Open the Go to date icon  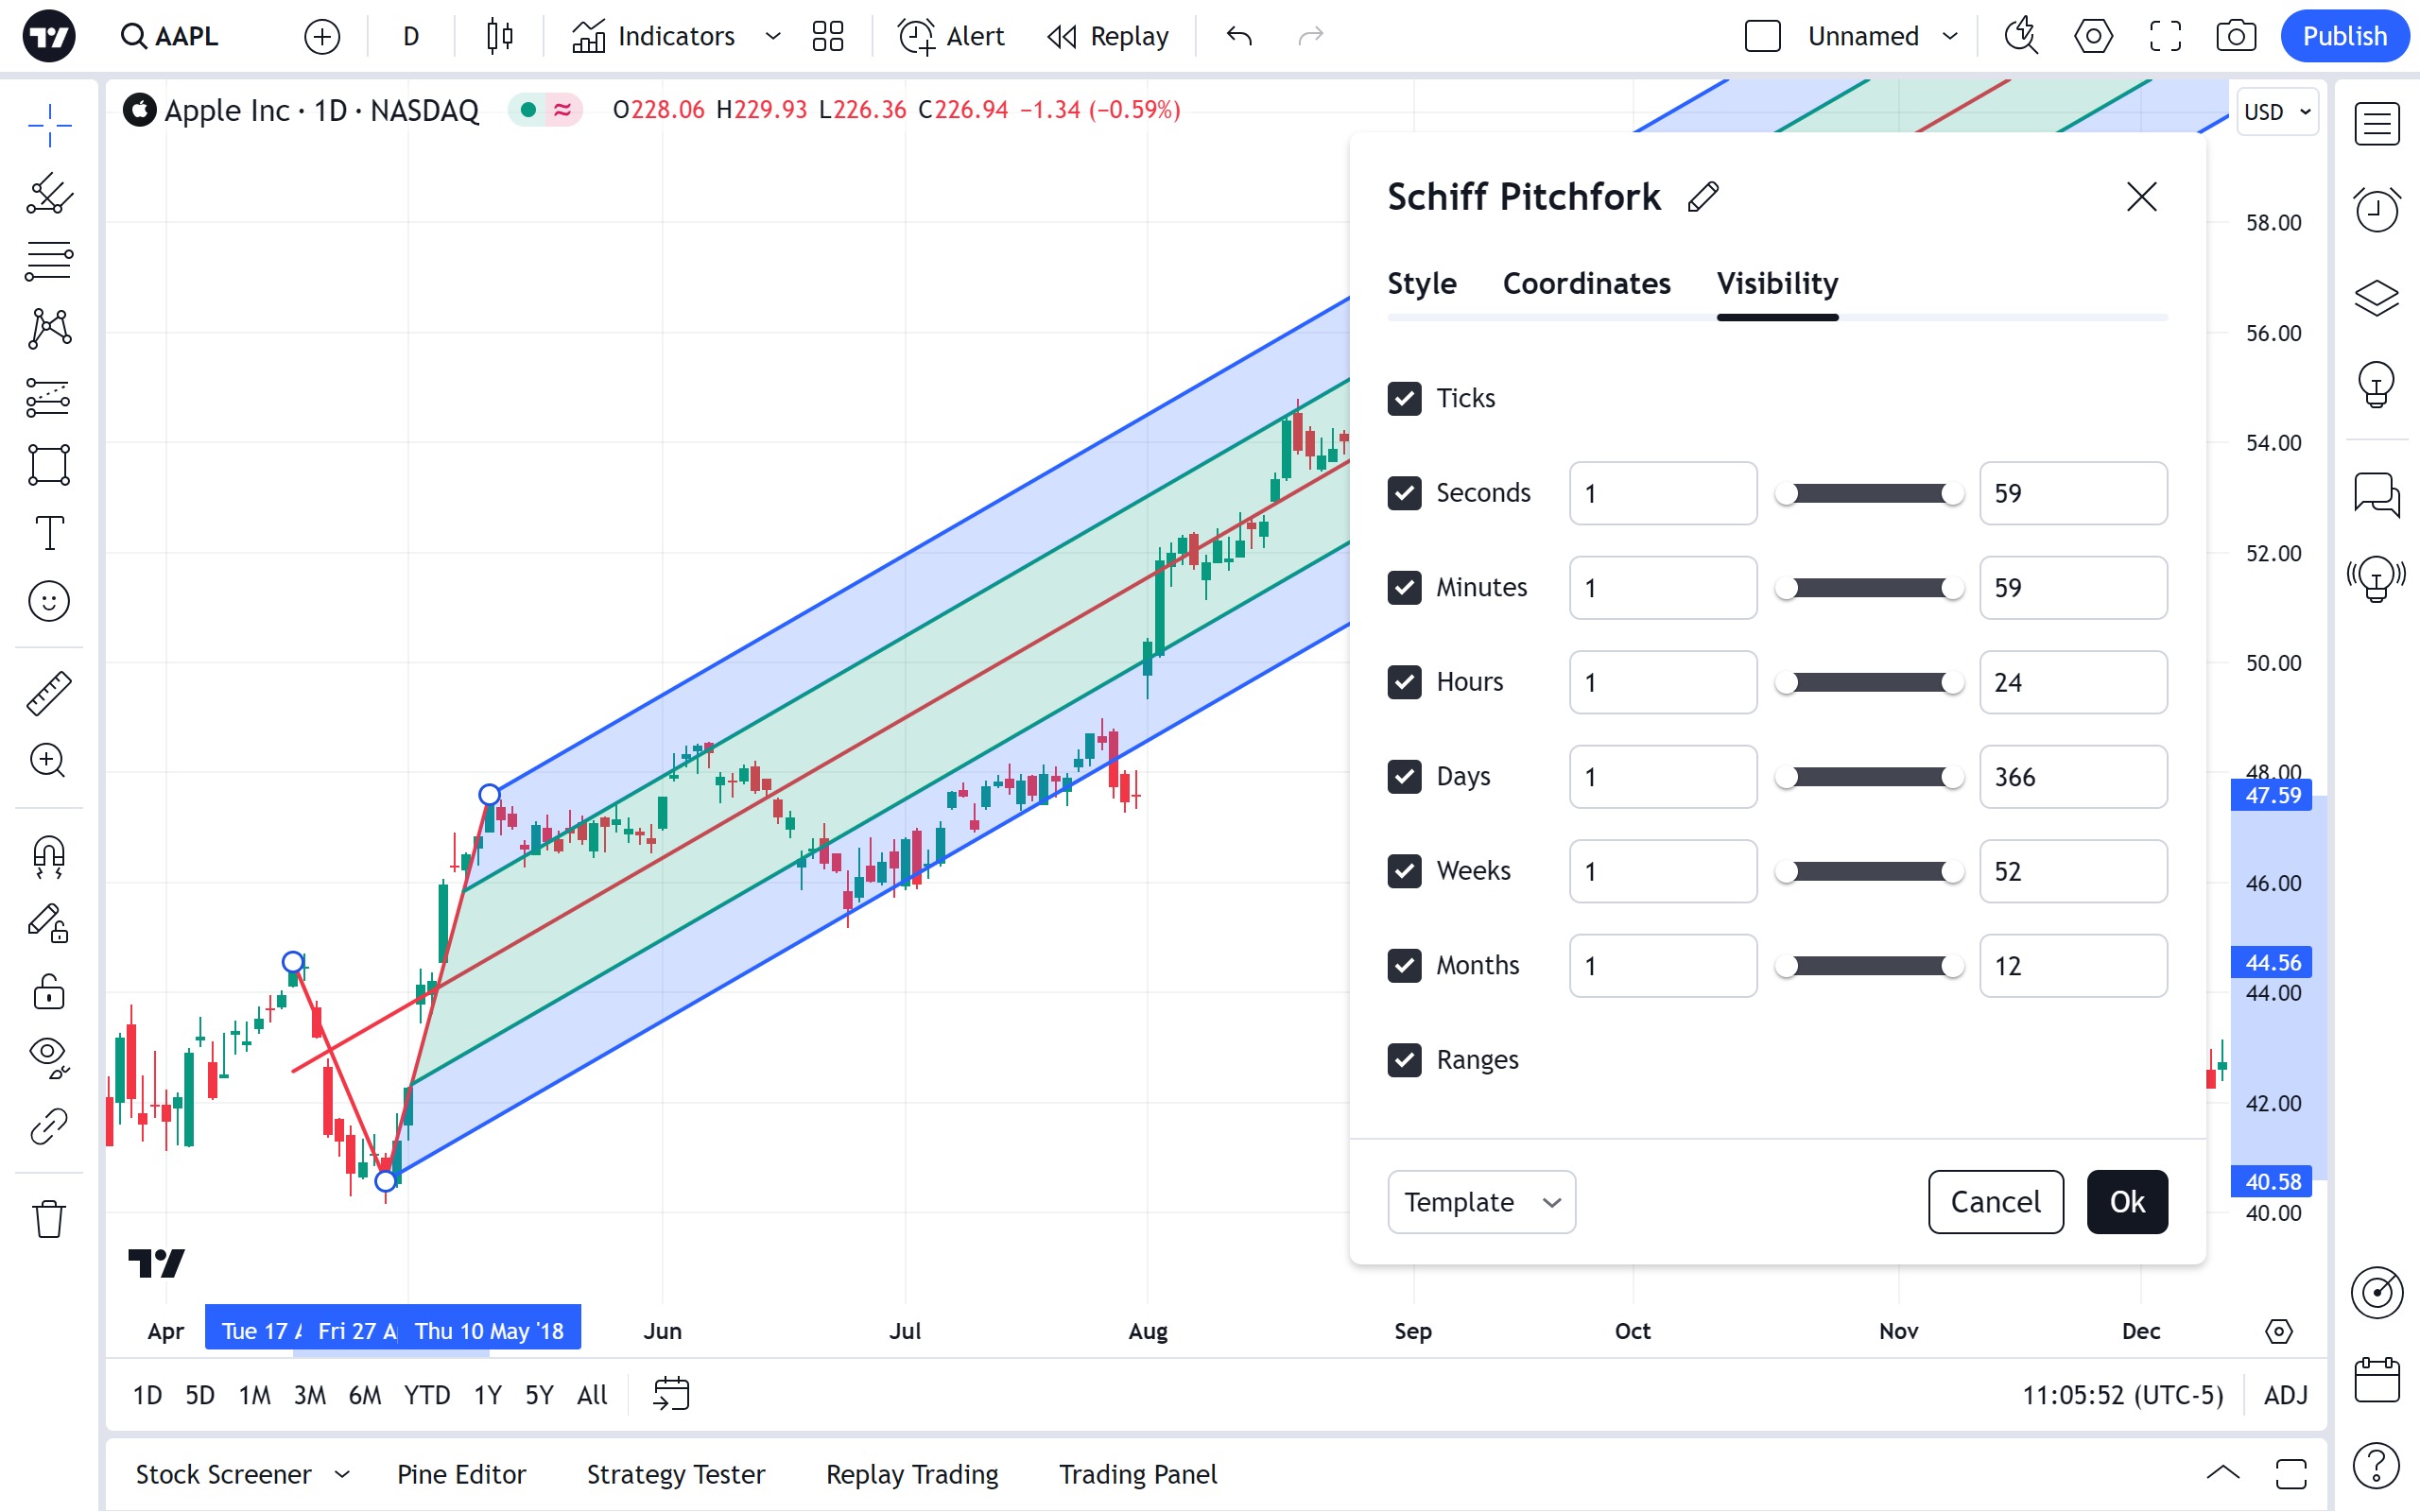coord(671,1394)
